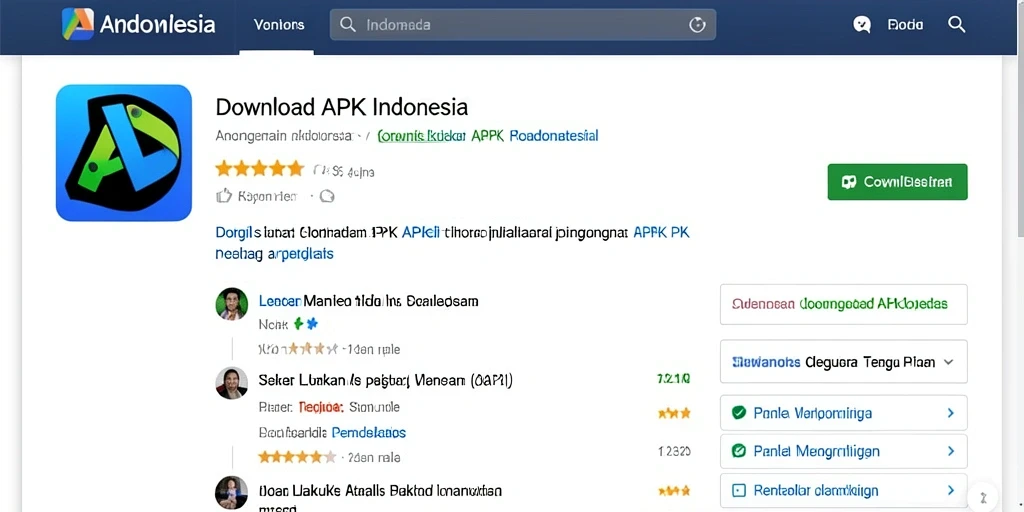Image resolution: width=1024 pixels, height=512 pixels.
Task: Click scroll-to-top button at bottom right
Action: [x=985, y=496]
